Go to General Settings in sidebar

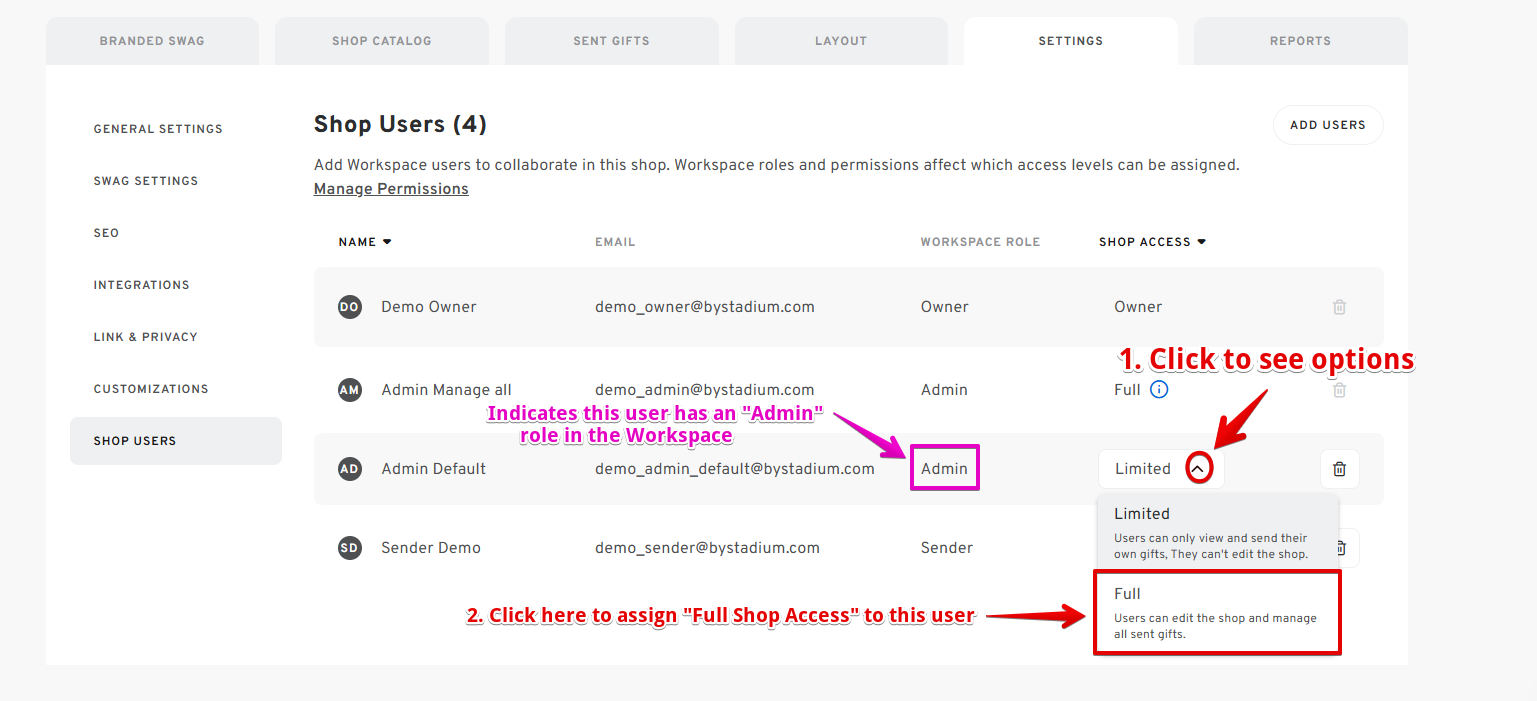click(158, 129)
